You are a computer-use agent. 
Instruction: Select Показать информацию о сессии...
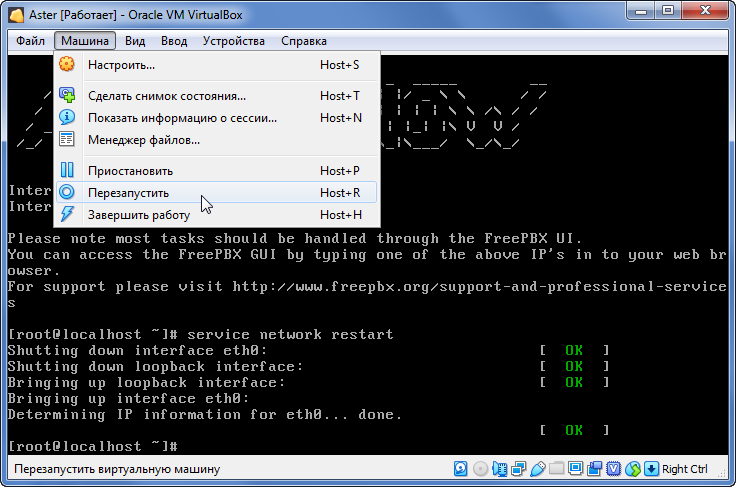[x=216, y=118]
